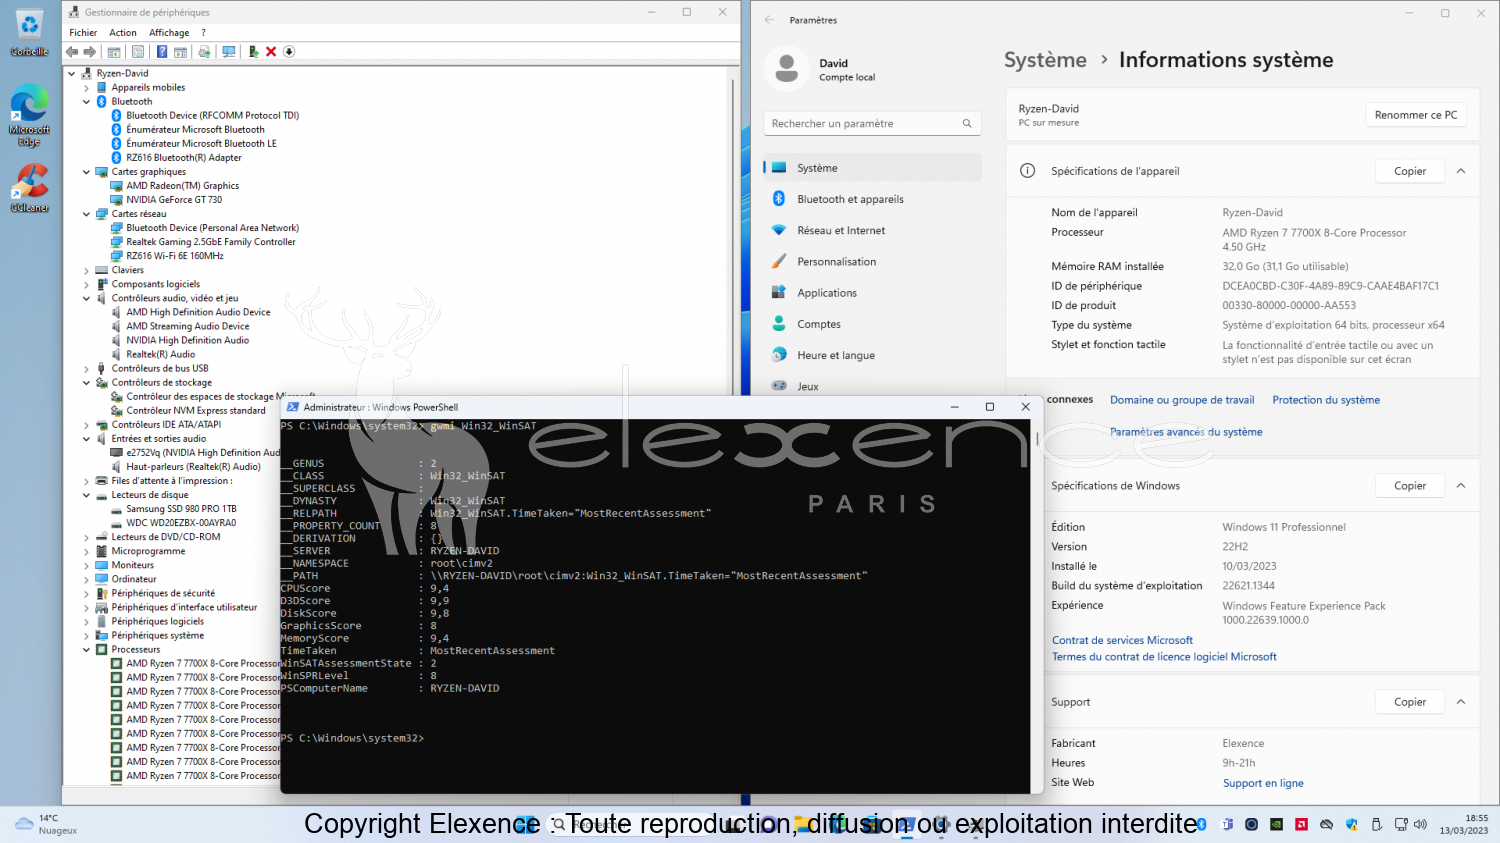Image resolution: width=1500 pixels, height=843 pixels.
Task: Expand the Moniteurs tree node
Action: click(86, 565)
